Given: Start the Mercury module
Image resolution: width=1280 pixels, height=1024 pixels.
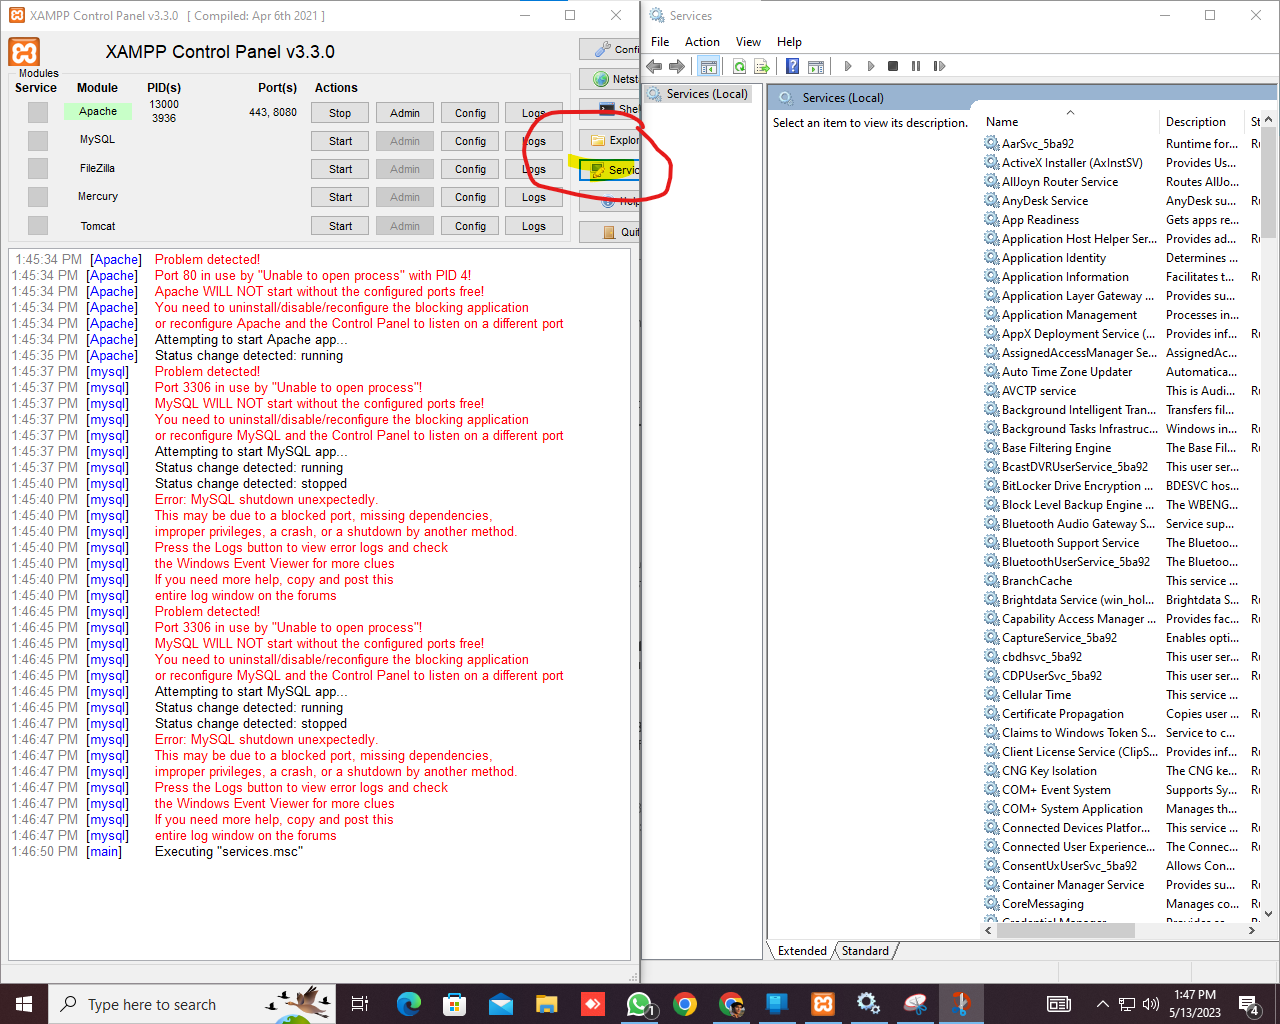Looking at the screenshot, I should (x=339, y=197).
